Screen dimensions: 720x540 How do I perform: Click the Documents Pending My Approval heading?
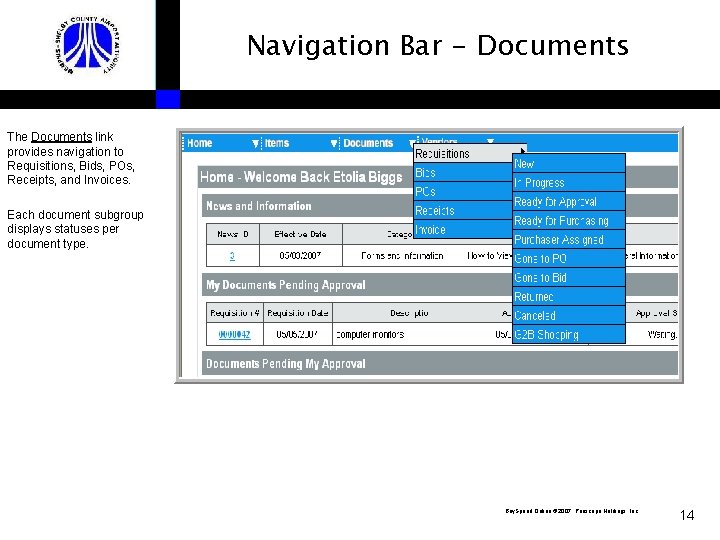click(286, 364)
